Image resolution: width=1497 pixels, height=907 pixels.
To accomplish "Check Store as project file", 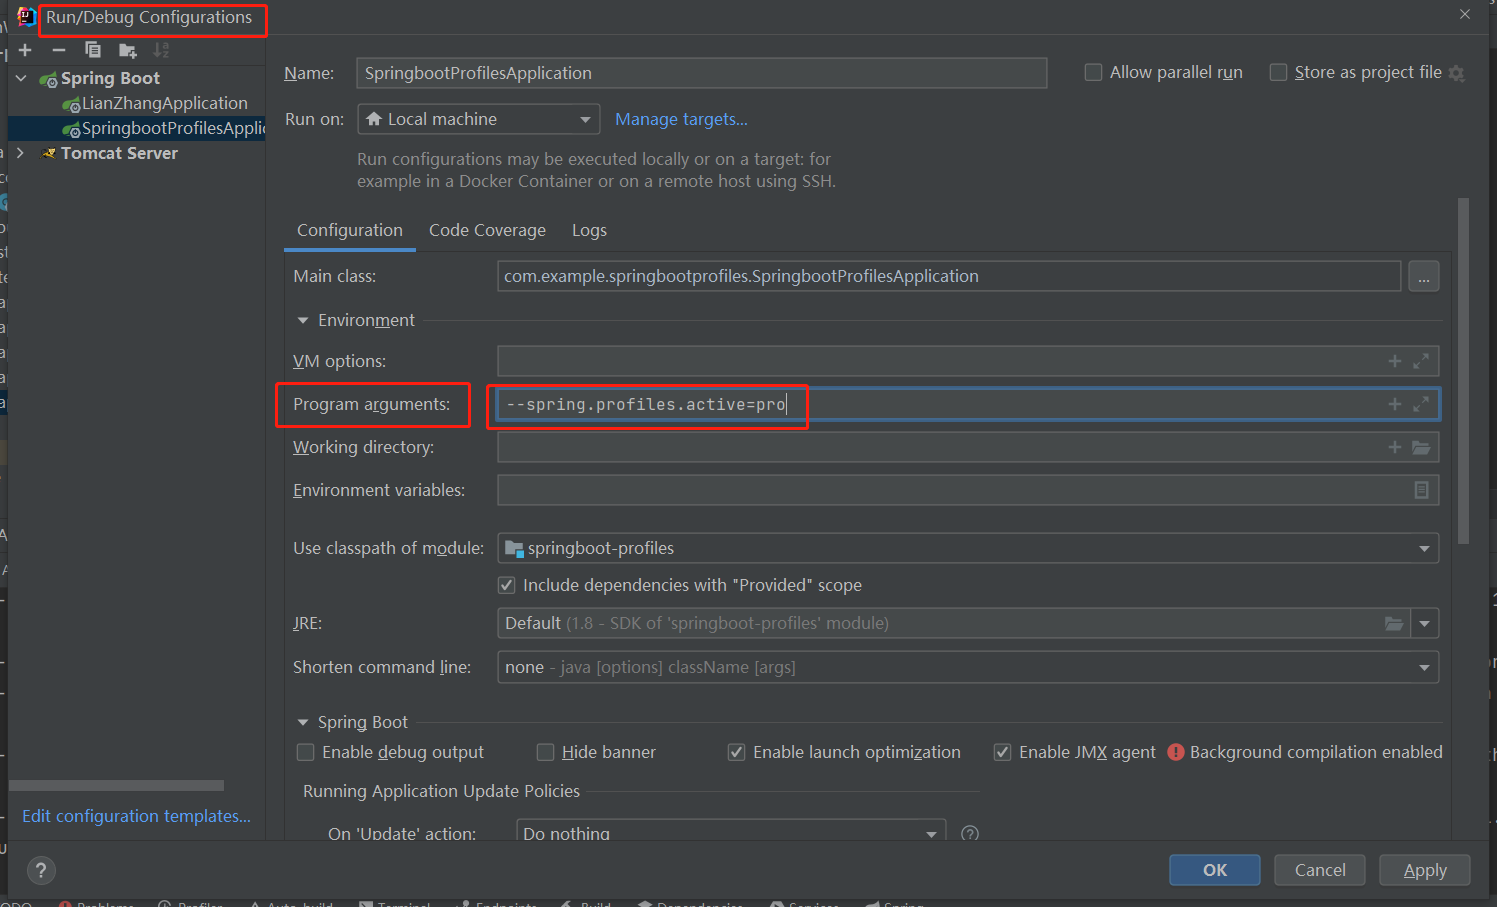I will click(1278, 72).
